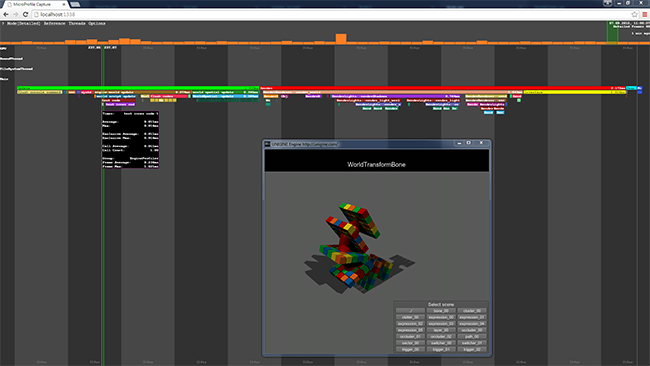Click the browser back arrow
650x366 pixels.
(6, 15)
